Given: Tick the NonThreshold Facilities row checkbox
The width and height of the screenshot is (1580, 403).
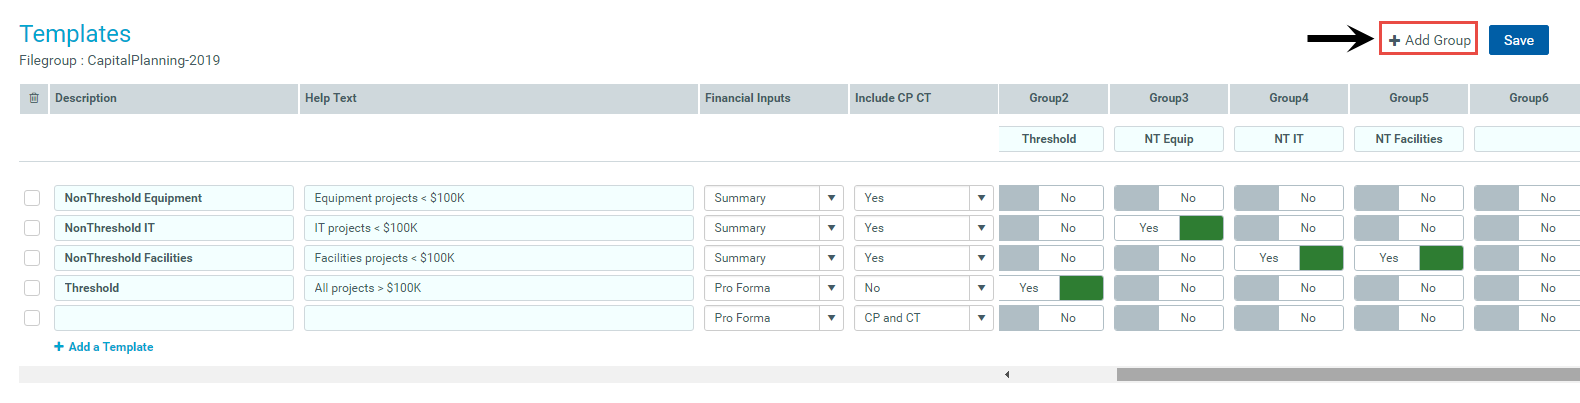Looking at the screenshot, I should 32,258.
